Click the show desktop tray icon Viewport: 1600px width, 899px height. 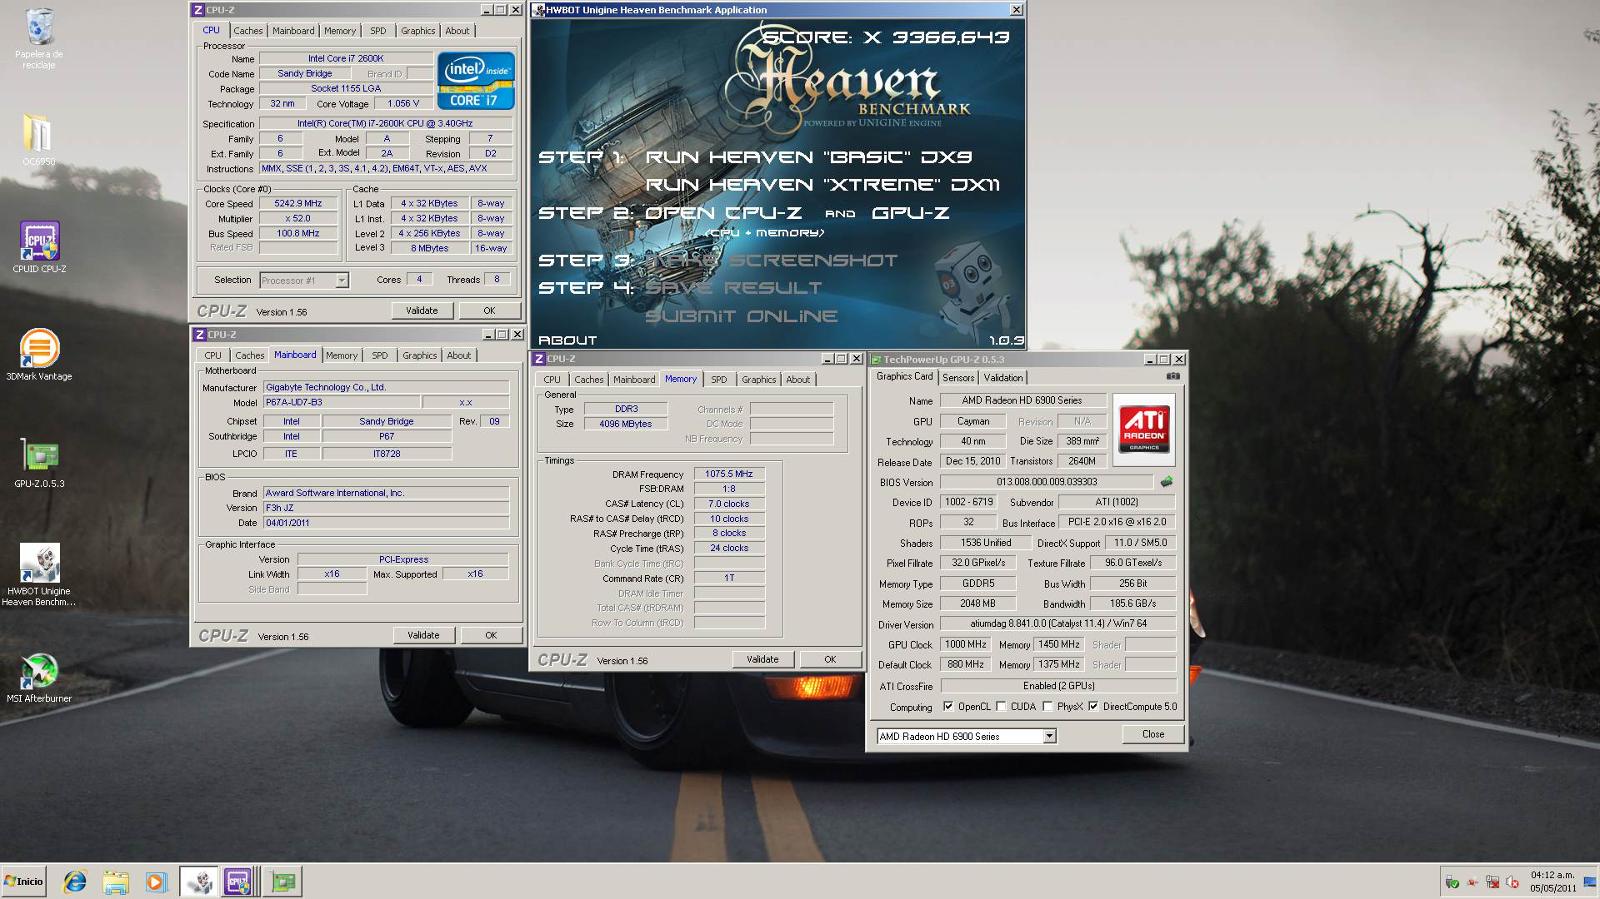coord(1590,882)
